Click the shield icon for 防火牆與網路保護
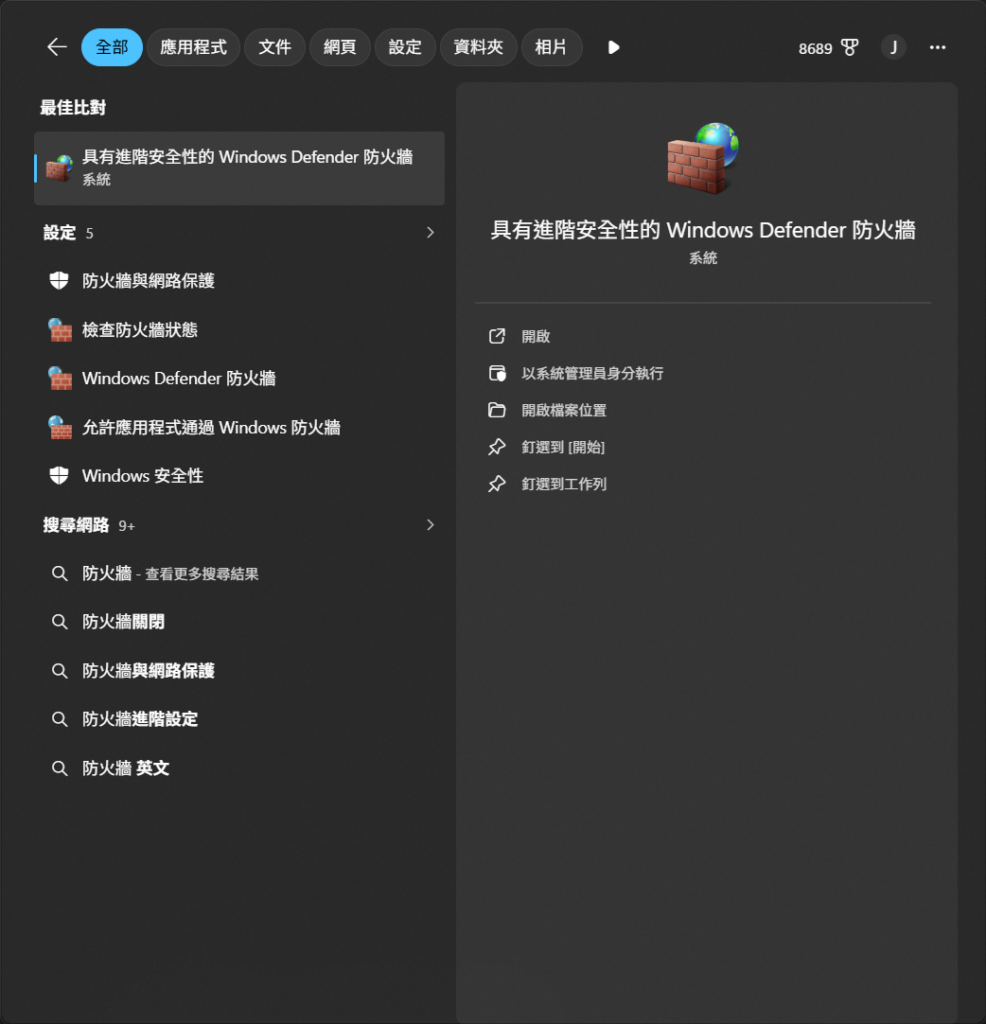 pos(59,281)
